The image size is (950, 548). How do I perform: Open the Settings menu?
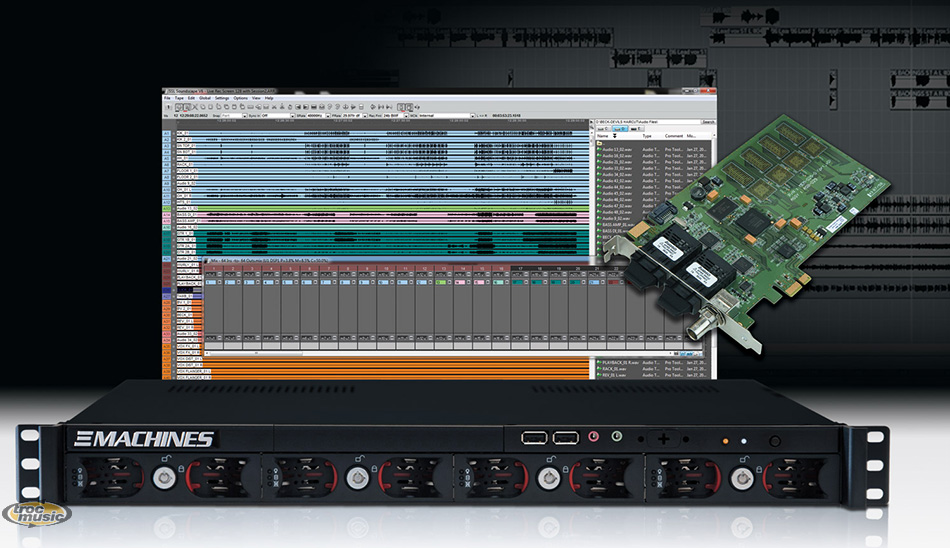coord(222,98)
